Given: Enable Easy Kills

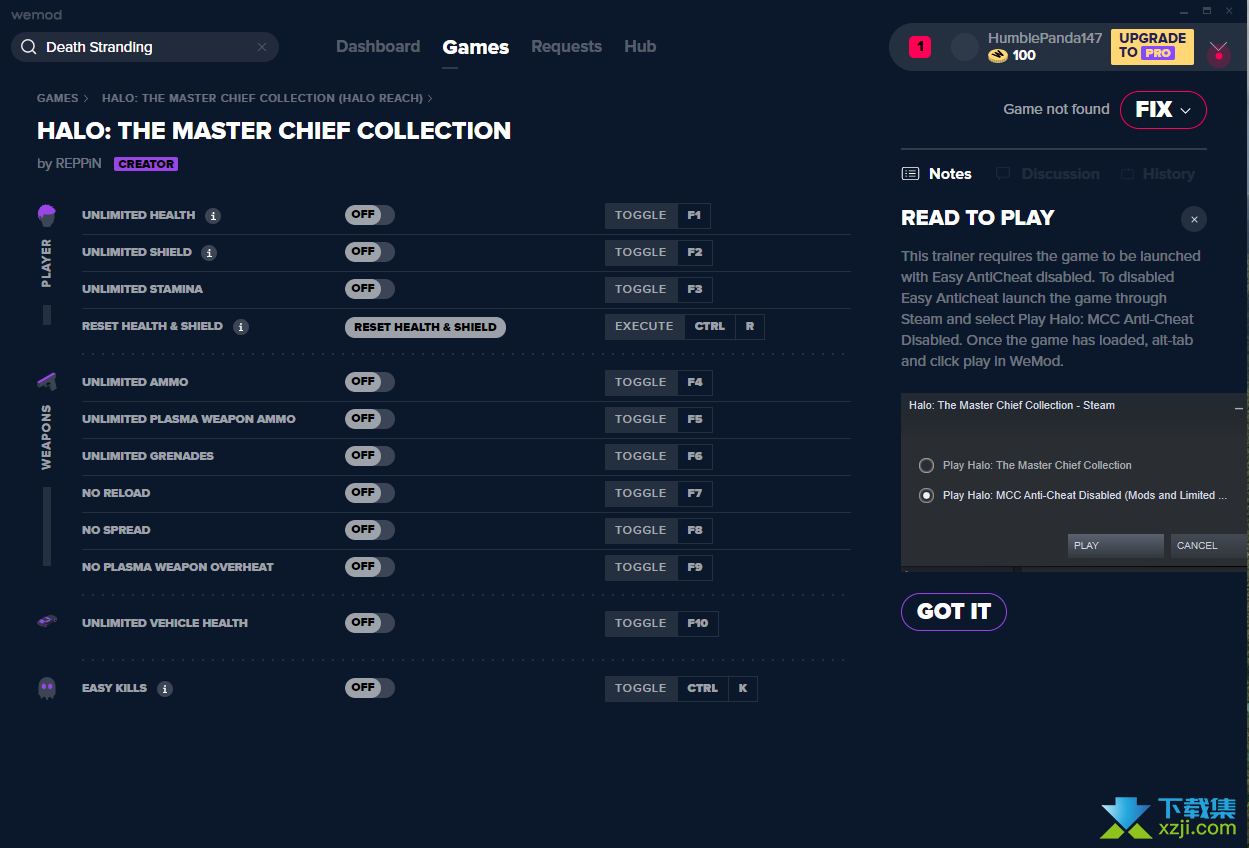Looking at the screenshot, I should click(370, 688).
